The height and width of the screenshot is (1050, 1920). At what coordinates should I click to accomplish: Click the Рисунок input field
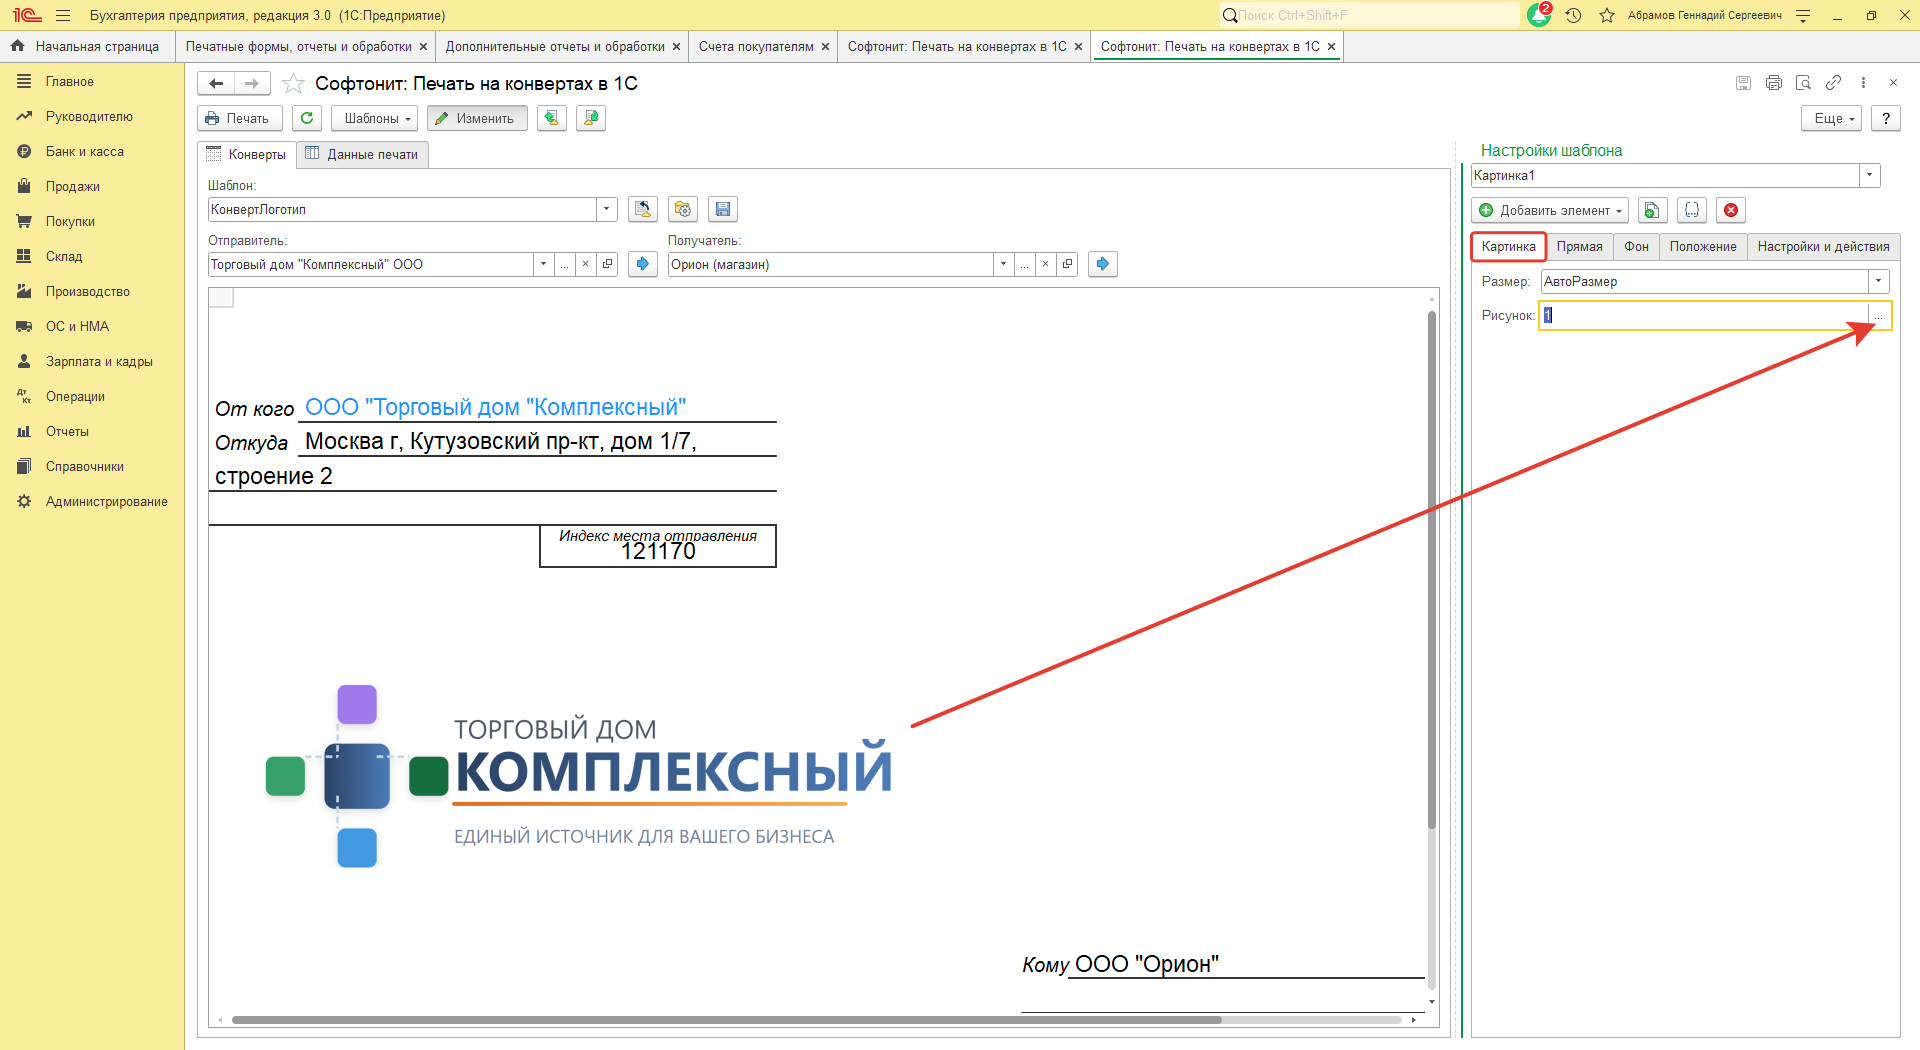1702,315
